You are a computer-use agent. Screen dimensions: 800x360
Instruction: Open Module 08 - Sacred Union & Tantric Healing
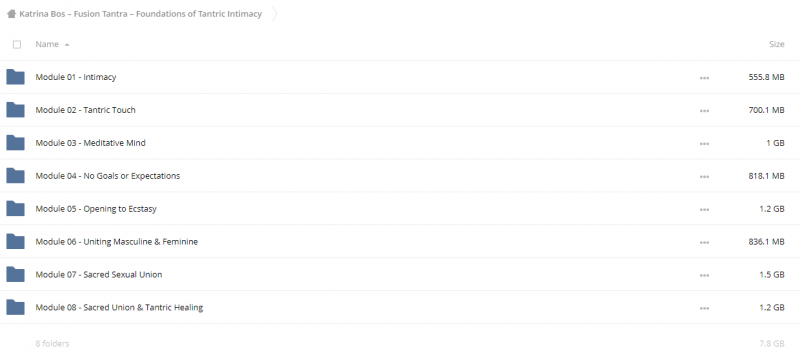click(x=119, y=307)
